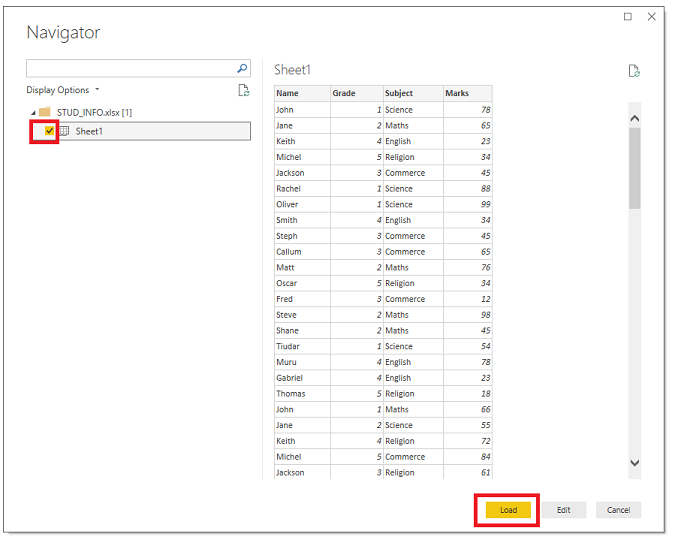This screenshot has height=543, width=678.
Task: Collapse the STUD_INFO.xlsx tree node
Action: [33, 113]
